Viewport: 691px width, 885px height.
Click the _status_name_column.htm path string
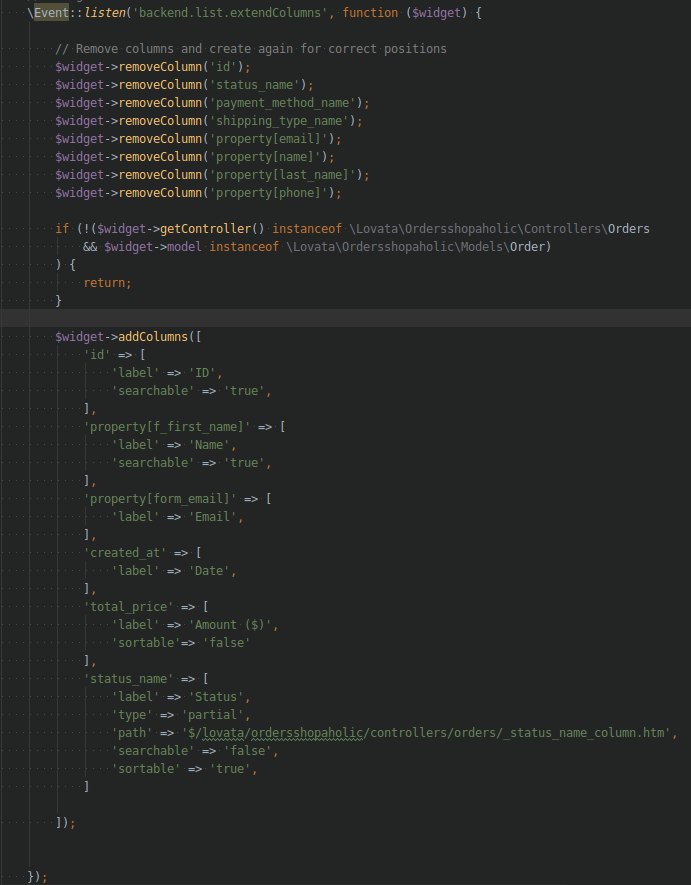[429, 733]
